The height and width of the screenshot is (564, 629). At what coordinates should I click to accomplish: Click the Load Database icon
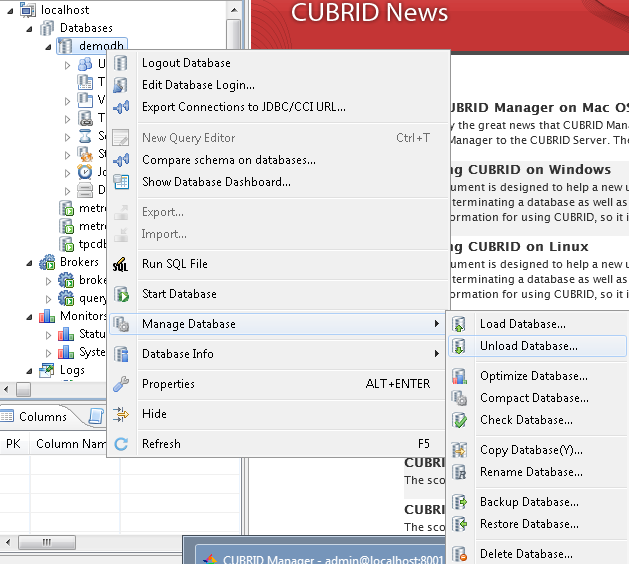coord(459,324)
